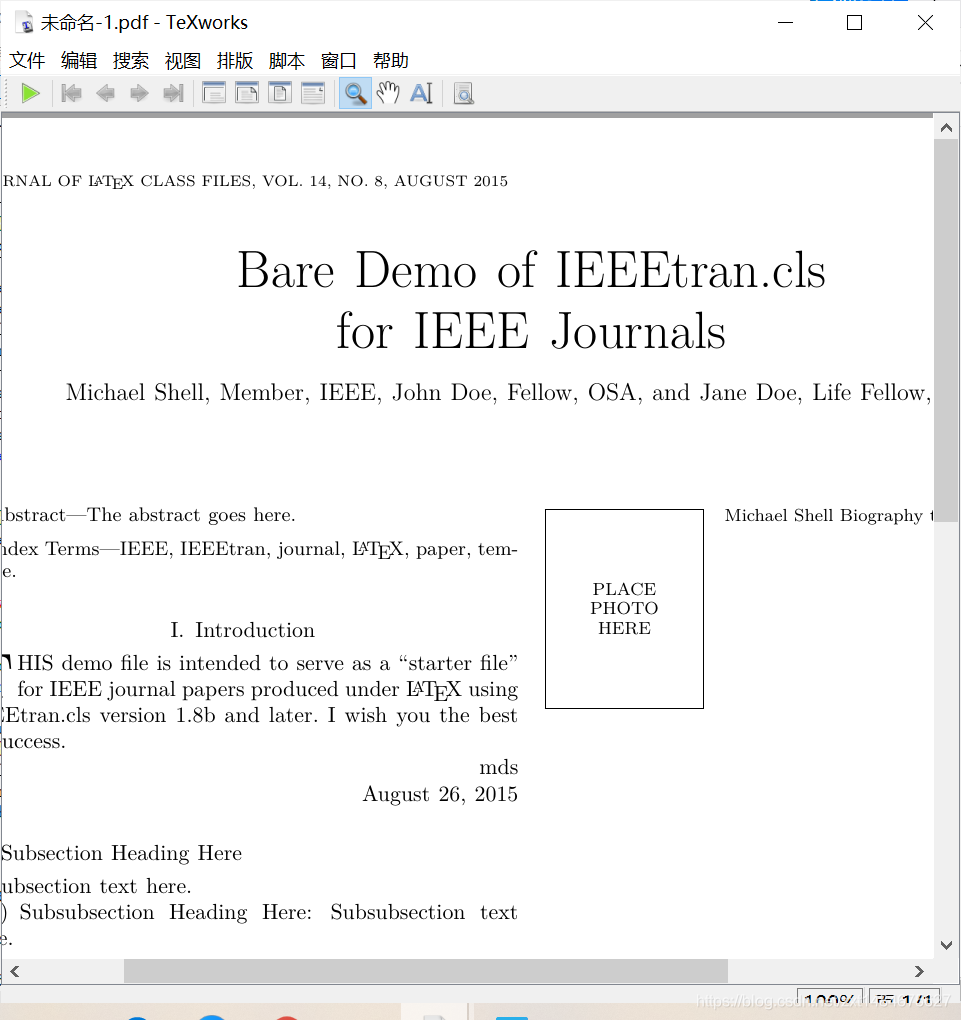Viewport: 961px width, 1020px height.
Task: Open the 编辑 menu
Action: pyautogui.click(x=79, y=60)
